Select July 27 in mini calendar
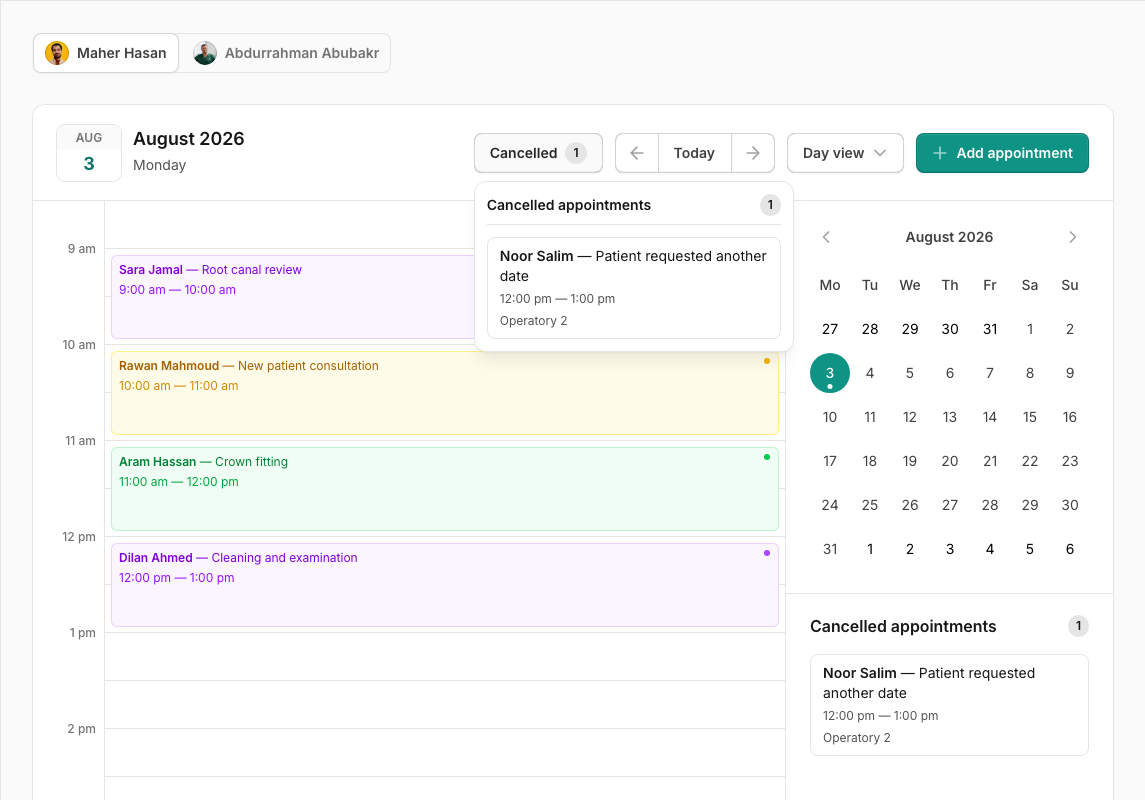1145x800 pixels. click(830, 329)
